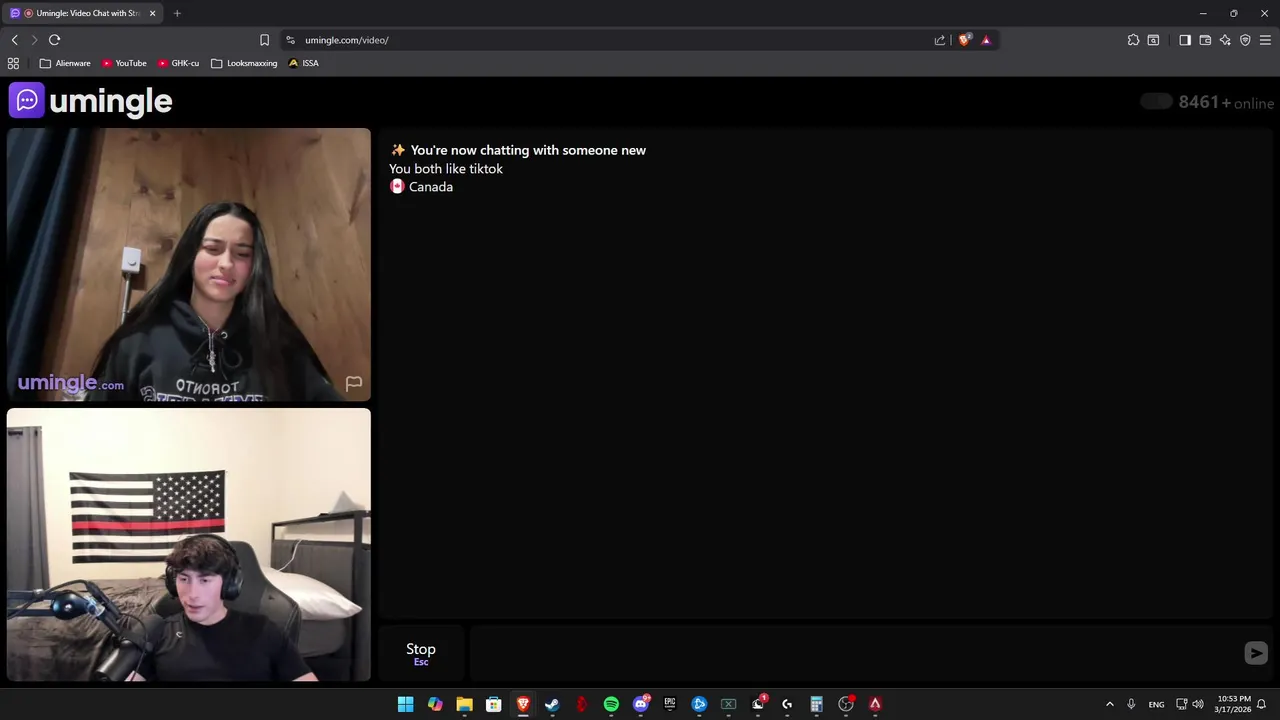This screenshot has width=1280, height=720.
Task: Open Leo AI sparkle icon
Action: (1225, 40)
